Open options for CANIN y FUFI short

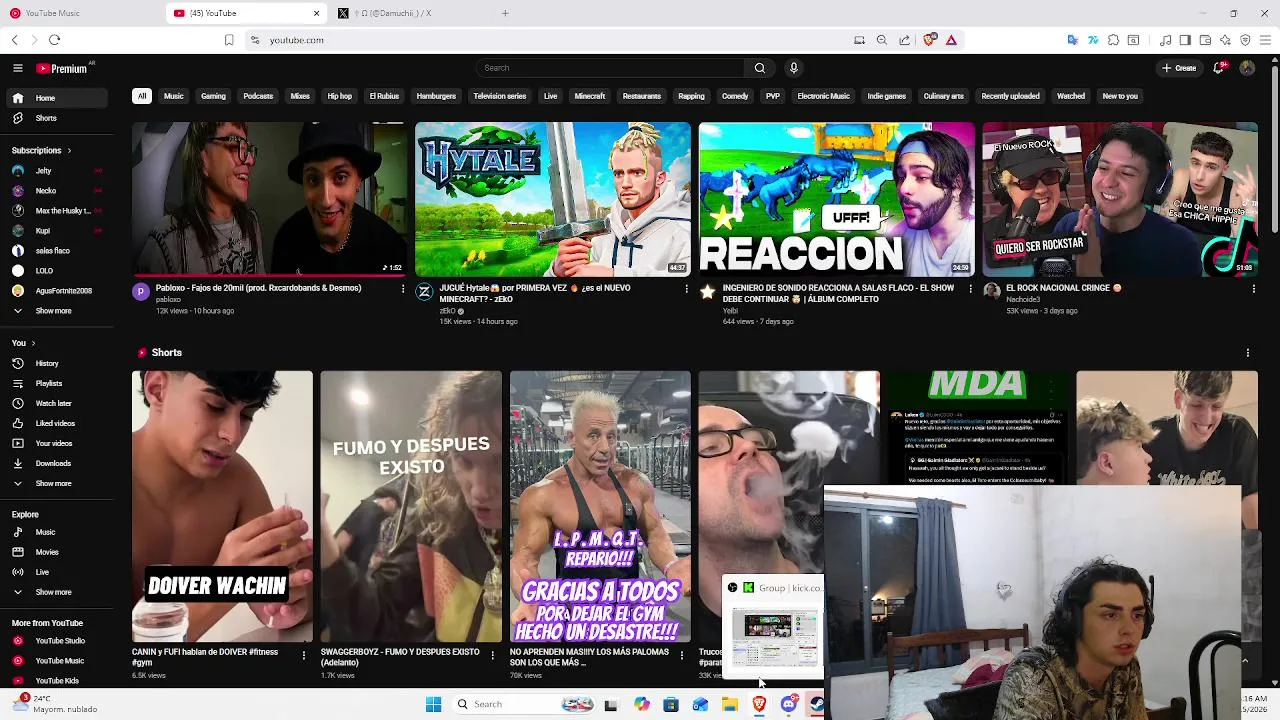304,655
